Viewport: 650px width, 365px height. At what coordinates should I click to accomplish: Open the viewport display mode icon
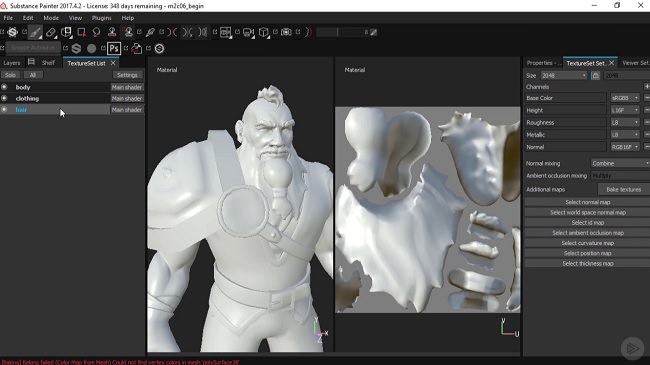pyautogui.click(x=226, y=32)
